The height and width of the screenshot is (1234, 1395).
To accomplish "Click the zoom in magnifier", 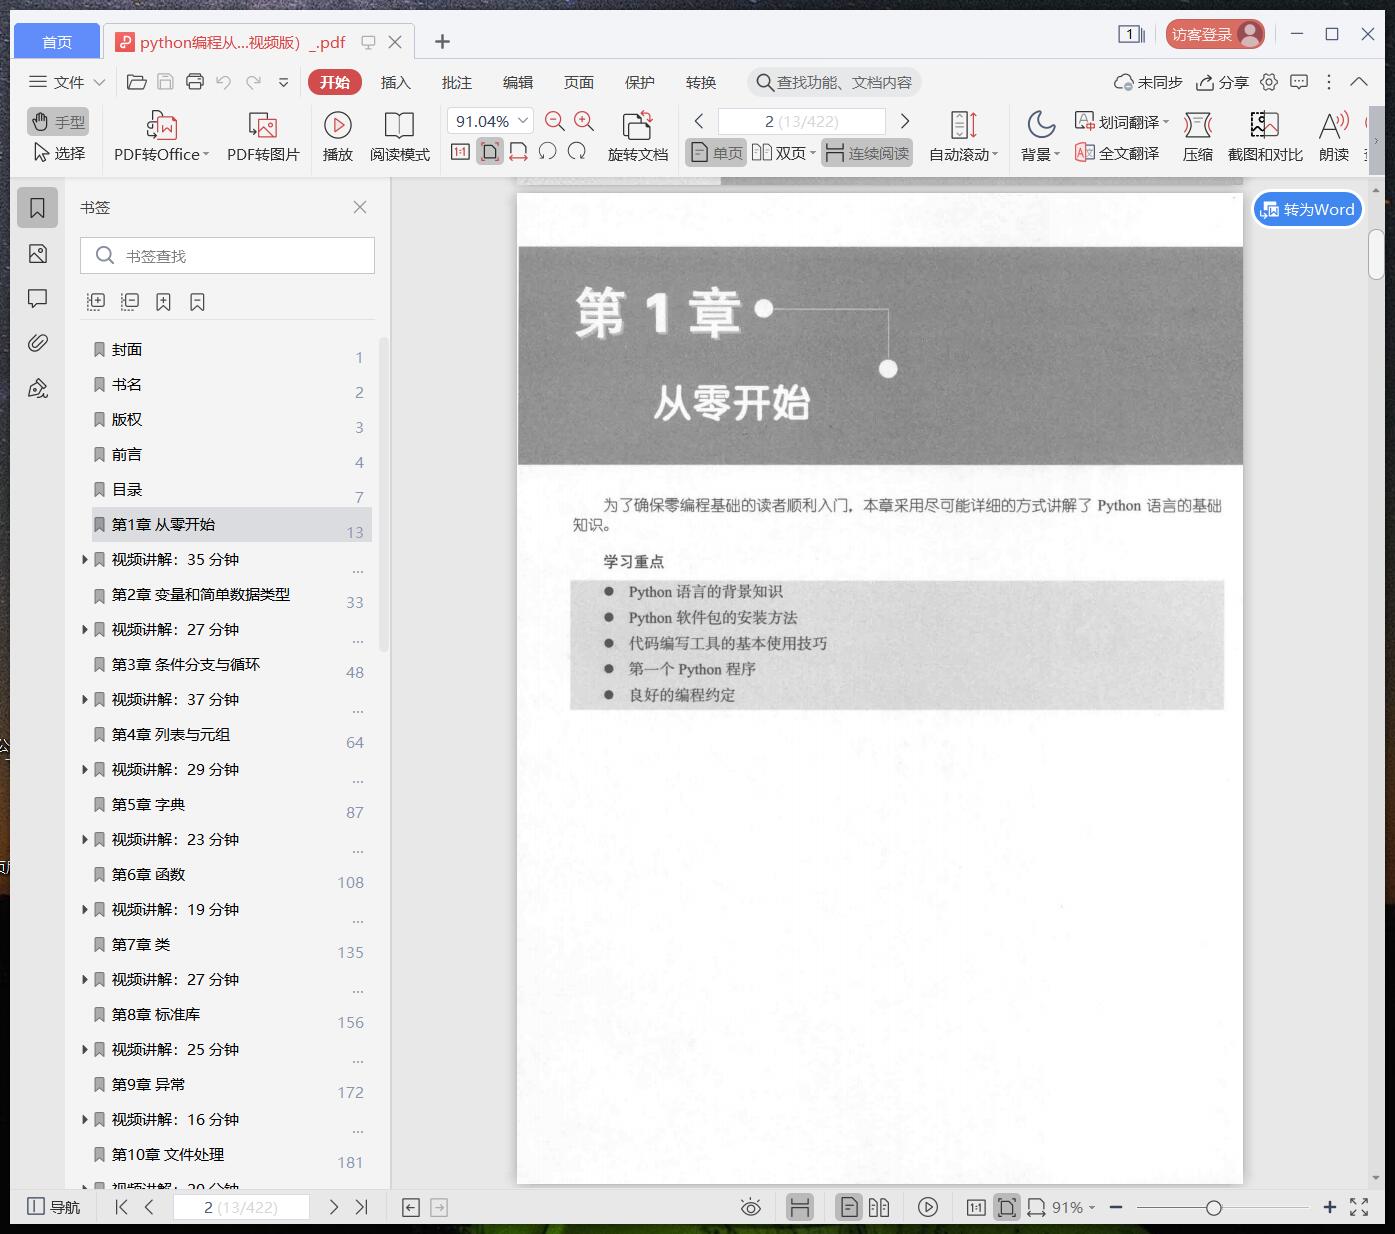I will click(584, 121).
